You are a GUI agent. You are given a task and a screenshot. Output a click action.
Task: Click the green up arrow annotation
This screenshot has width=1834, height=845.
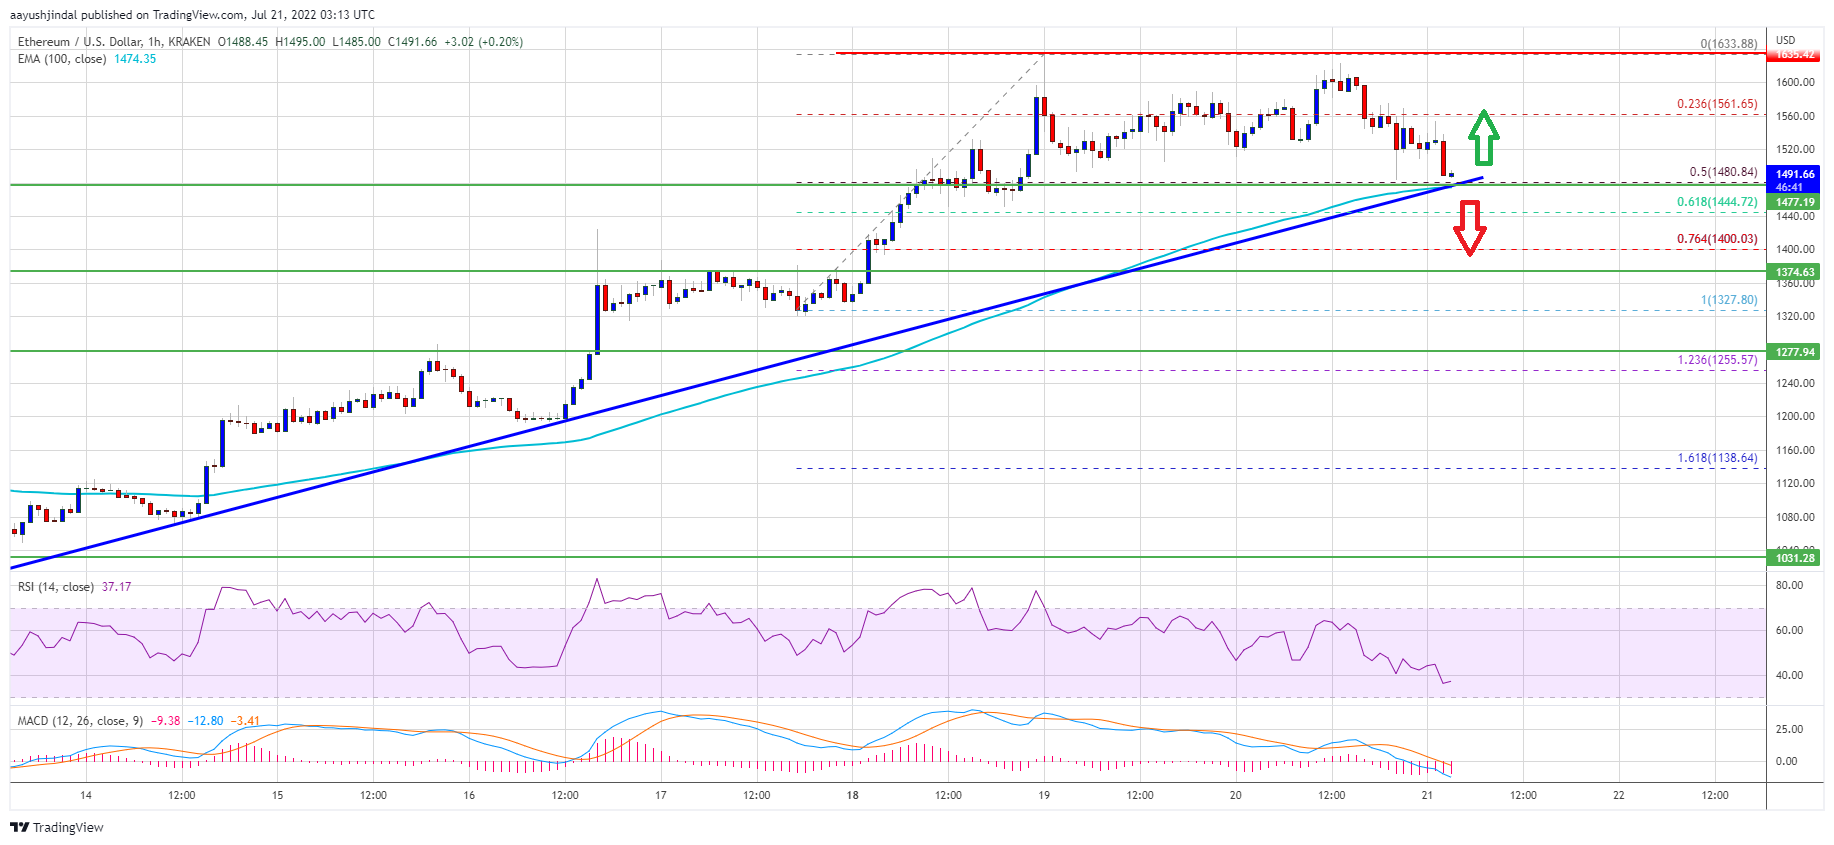point(1483,138)
